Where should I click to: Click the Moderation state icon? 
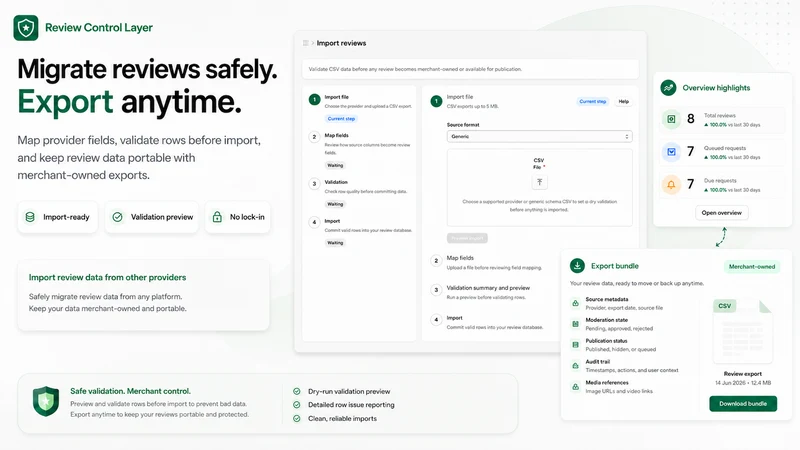576,324
